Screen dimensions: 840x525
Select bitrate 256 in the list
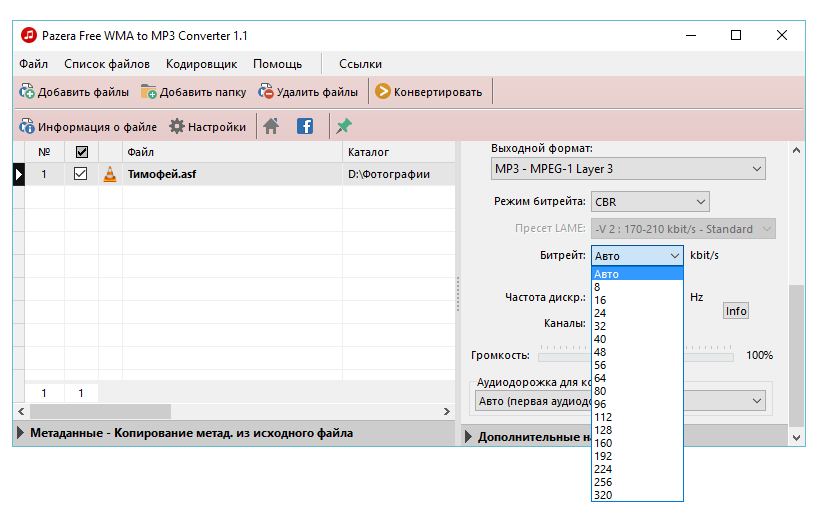pyautogui.click(x=638, y=482)
